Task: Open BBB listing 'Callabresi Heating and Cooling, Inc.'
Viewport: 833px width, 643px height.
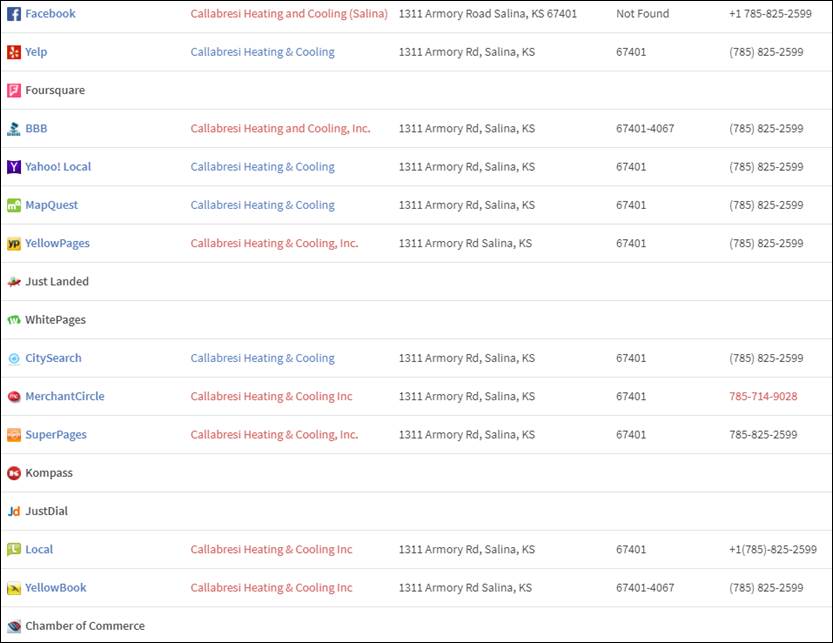Action: (280, 129)
